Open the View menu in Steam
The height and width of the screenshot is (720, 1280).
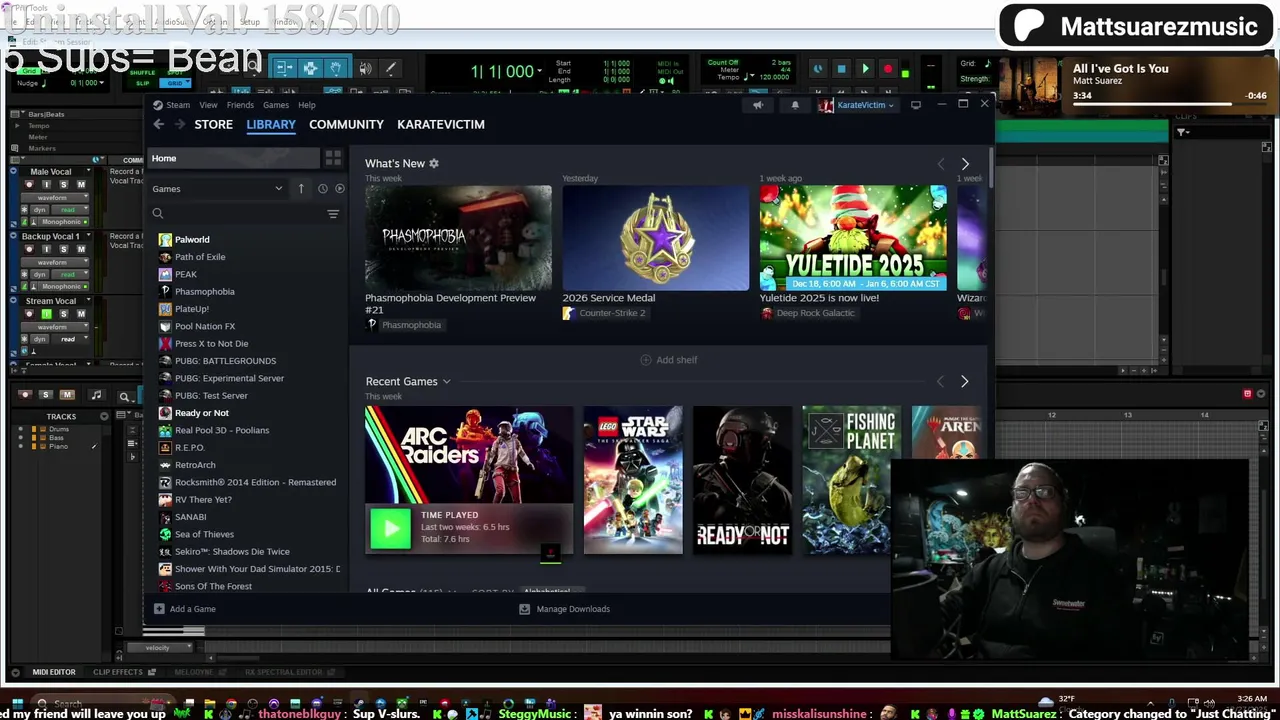pos(208,105)
